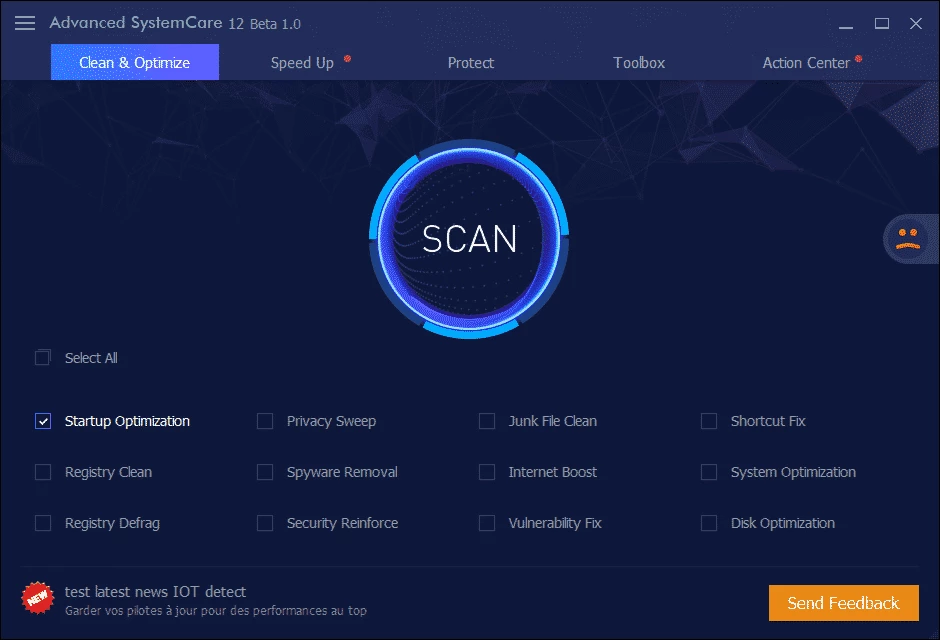
Task: Maximize the application window
Action: pos(882,23)
